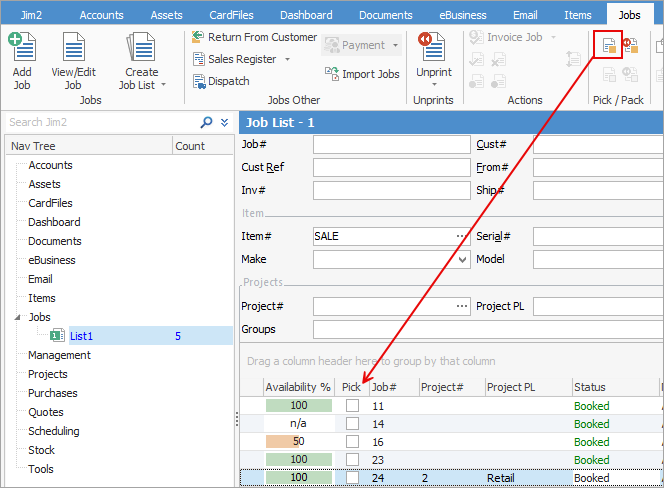Screen dimensions: 664x488
Task: Tick the Pick checkbox for job 23
Action: (352, 460)
